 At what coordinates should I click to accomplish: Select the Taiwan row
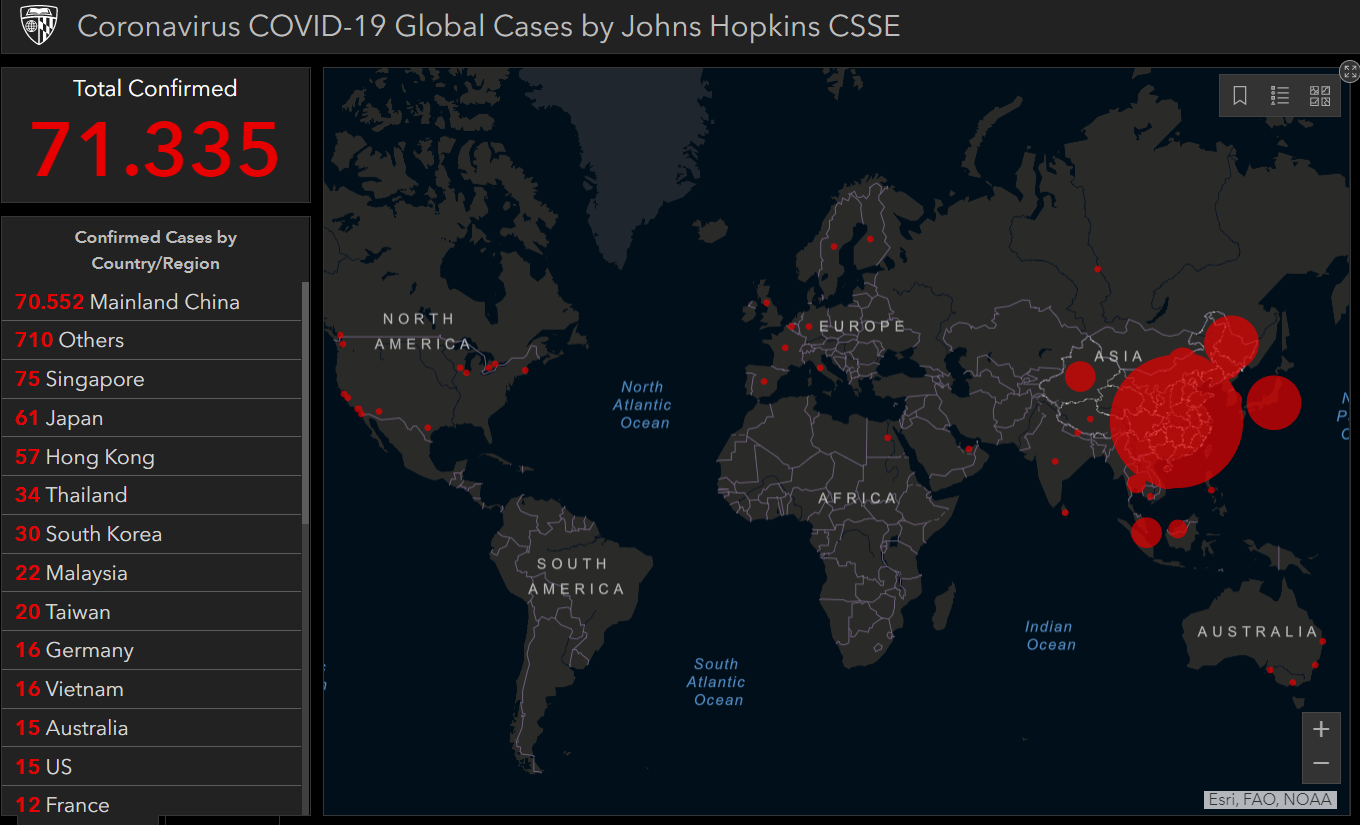(152, 612)
